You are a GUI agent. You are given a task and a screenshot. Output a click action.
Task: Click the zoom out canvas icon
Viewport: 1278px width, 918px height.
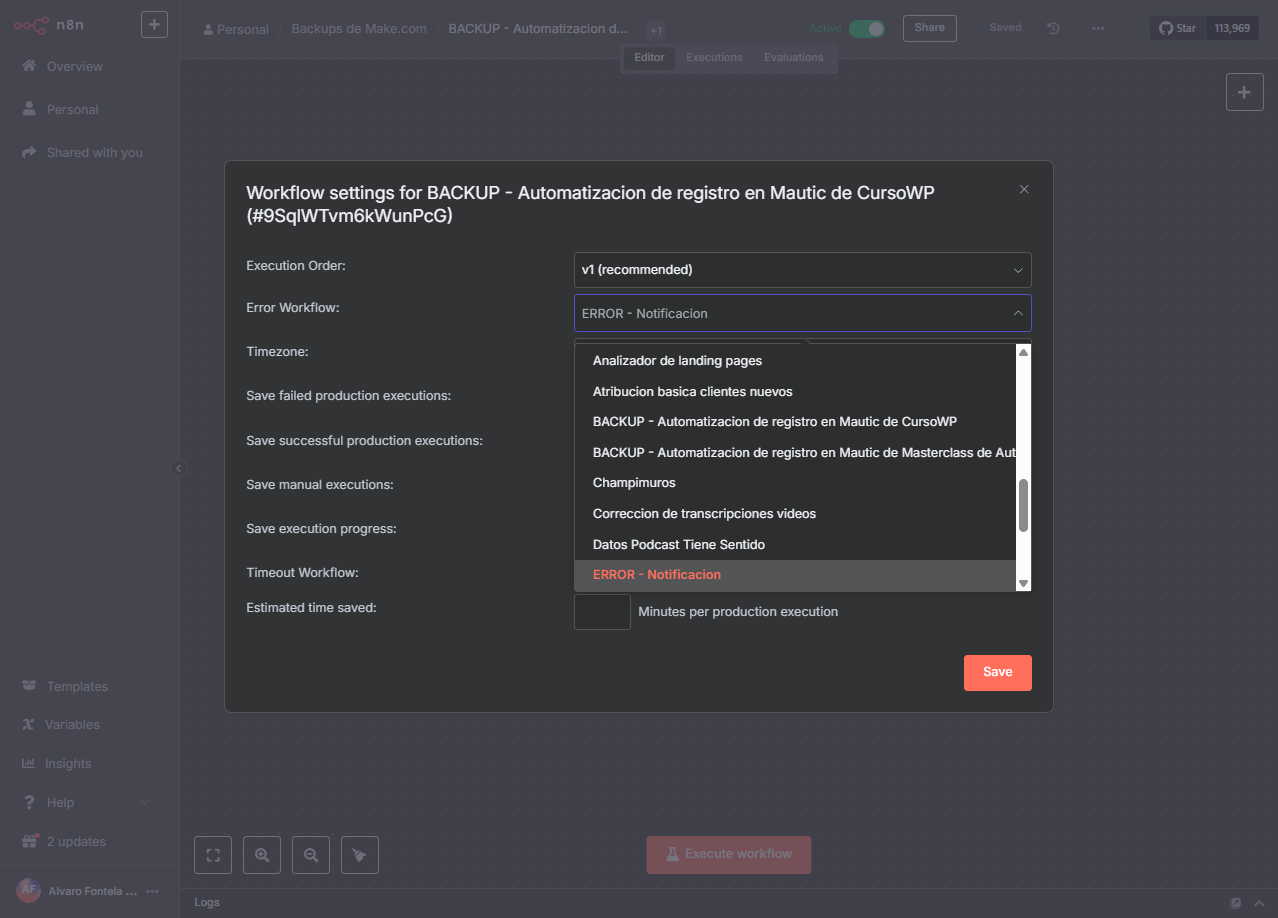tap(311, 855)
